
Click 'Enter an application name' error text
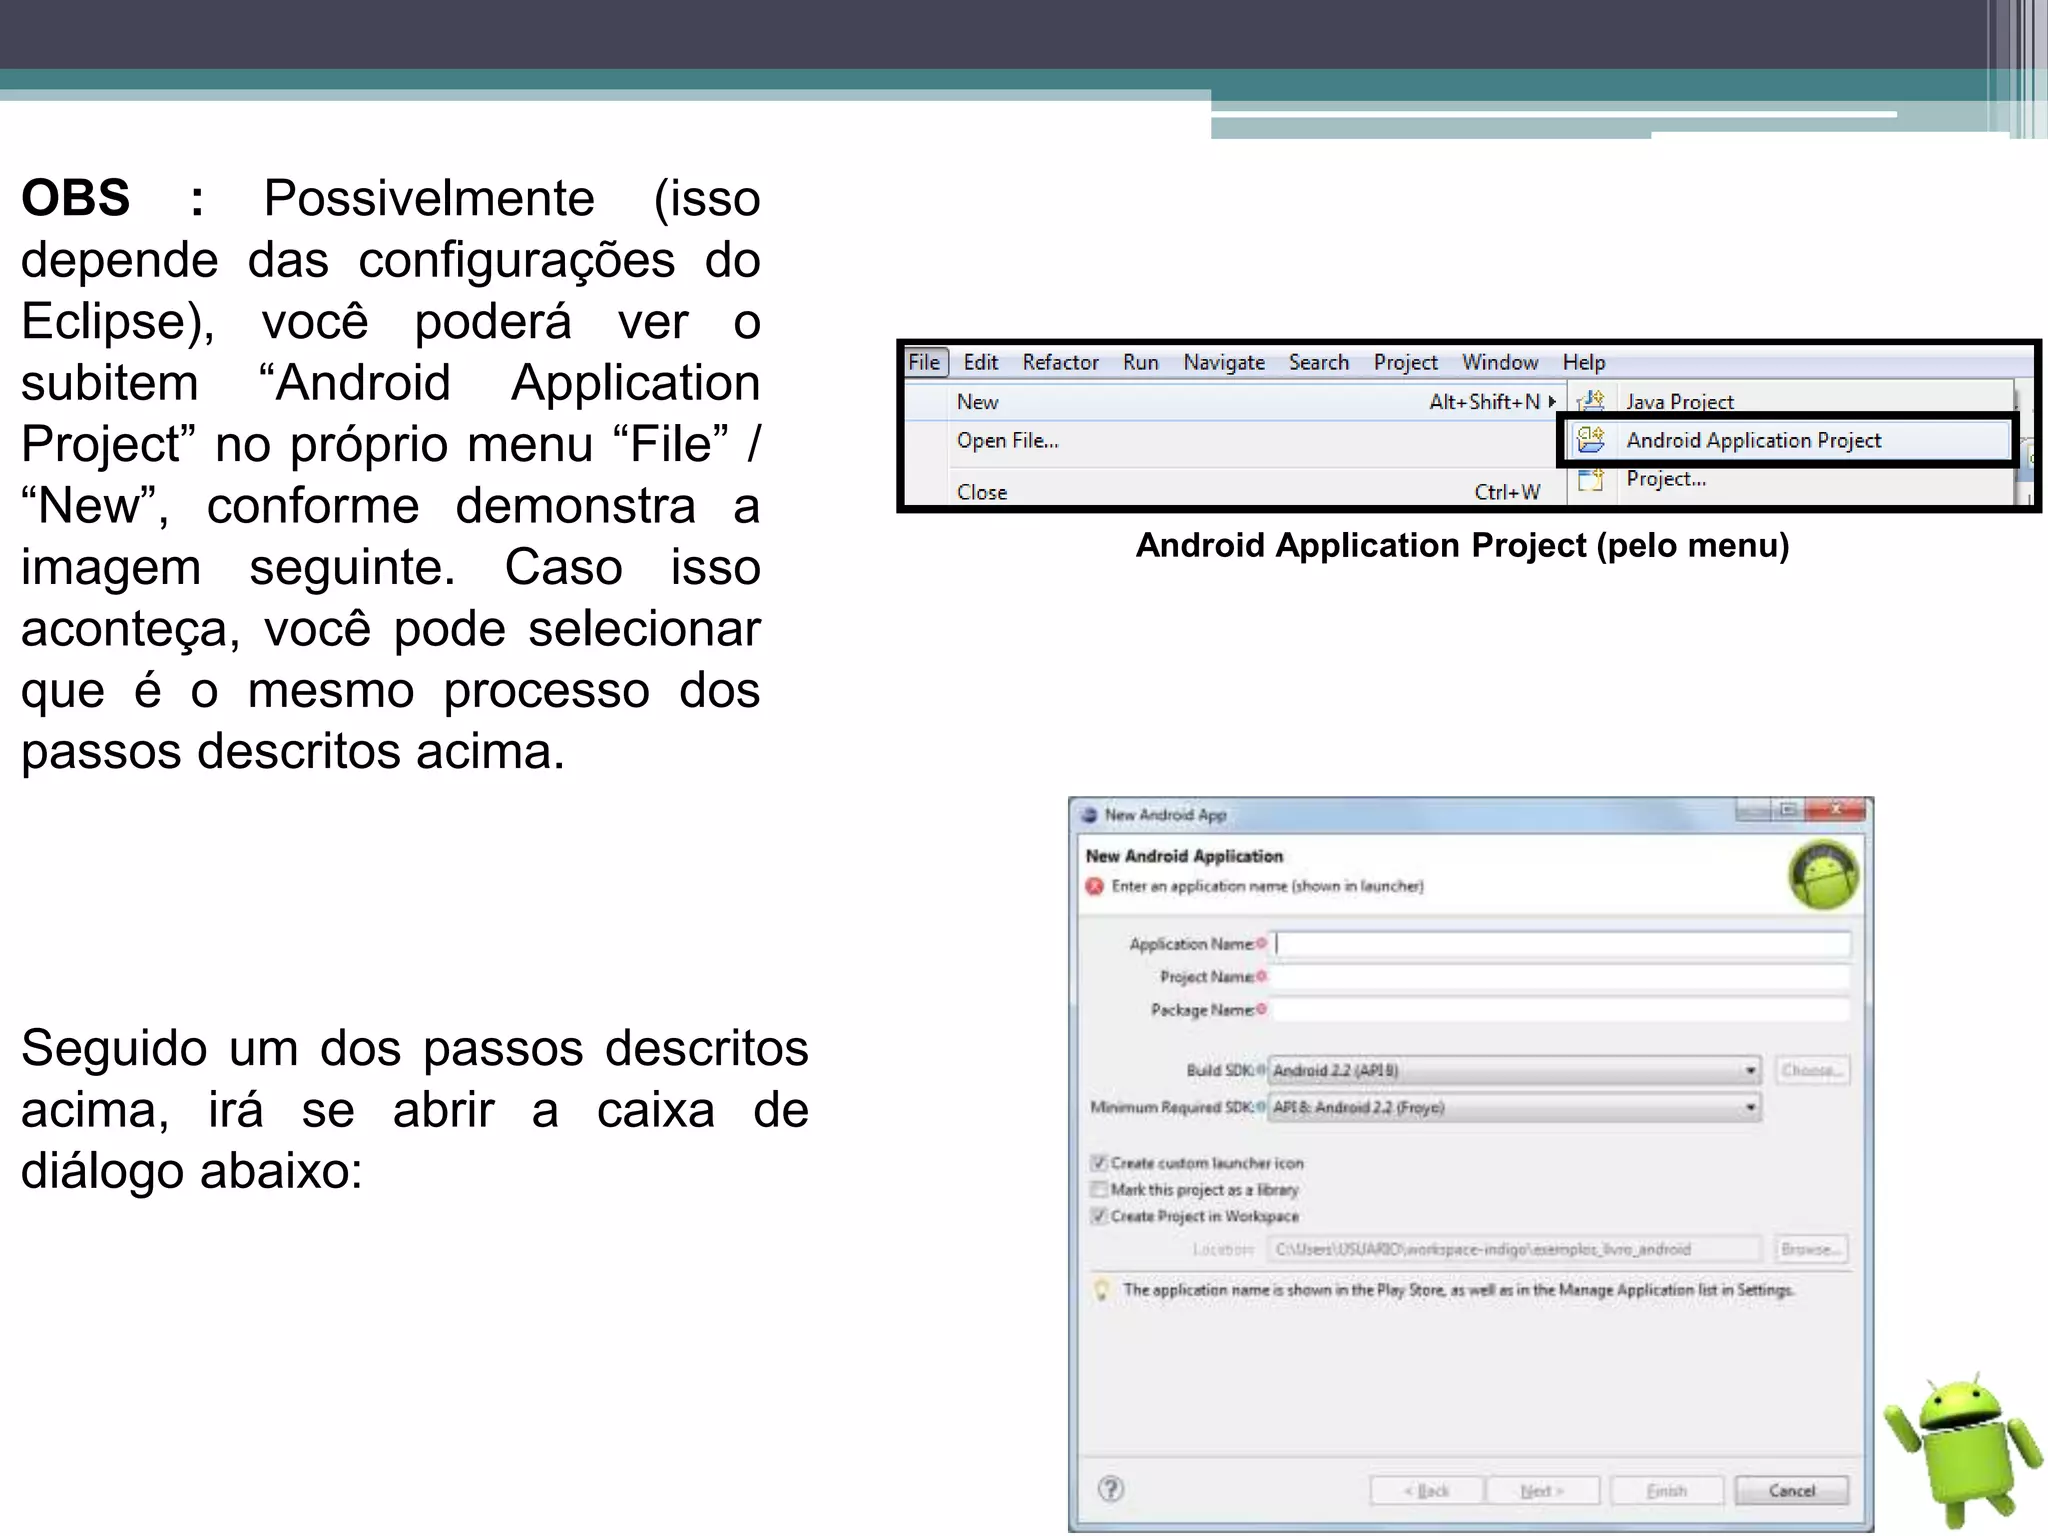tap(1267, 886)
